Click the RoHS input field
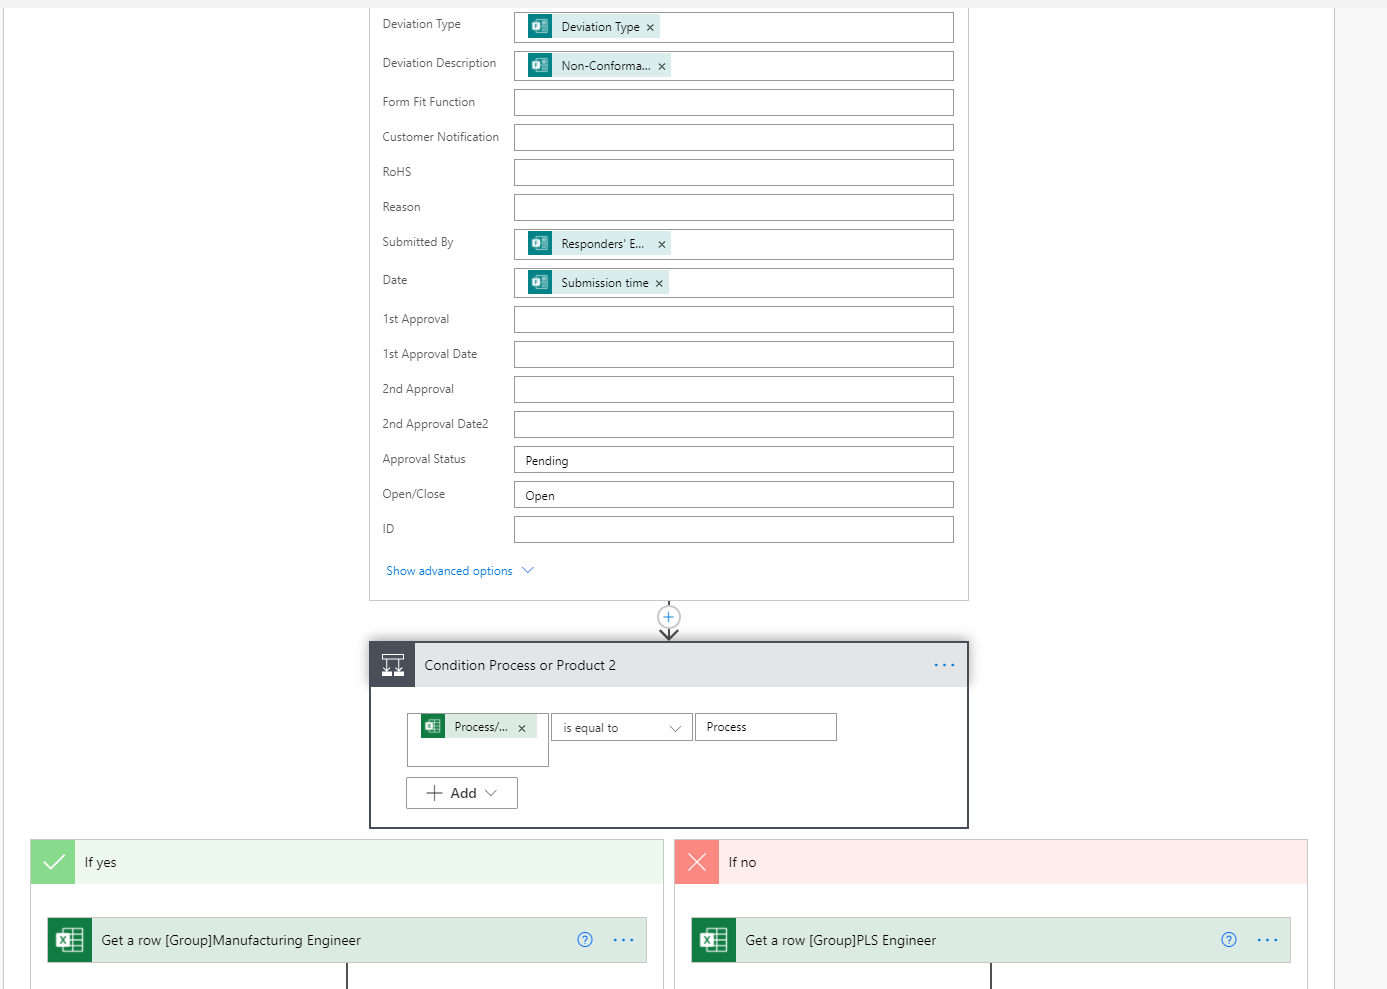This screenshot has height=989, width=1387. (x=734, y=173)
